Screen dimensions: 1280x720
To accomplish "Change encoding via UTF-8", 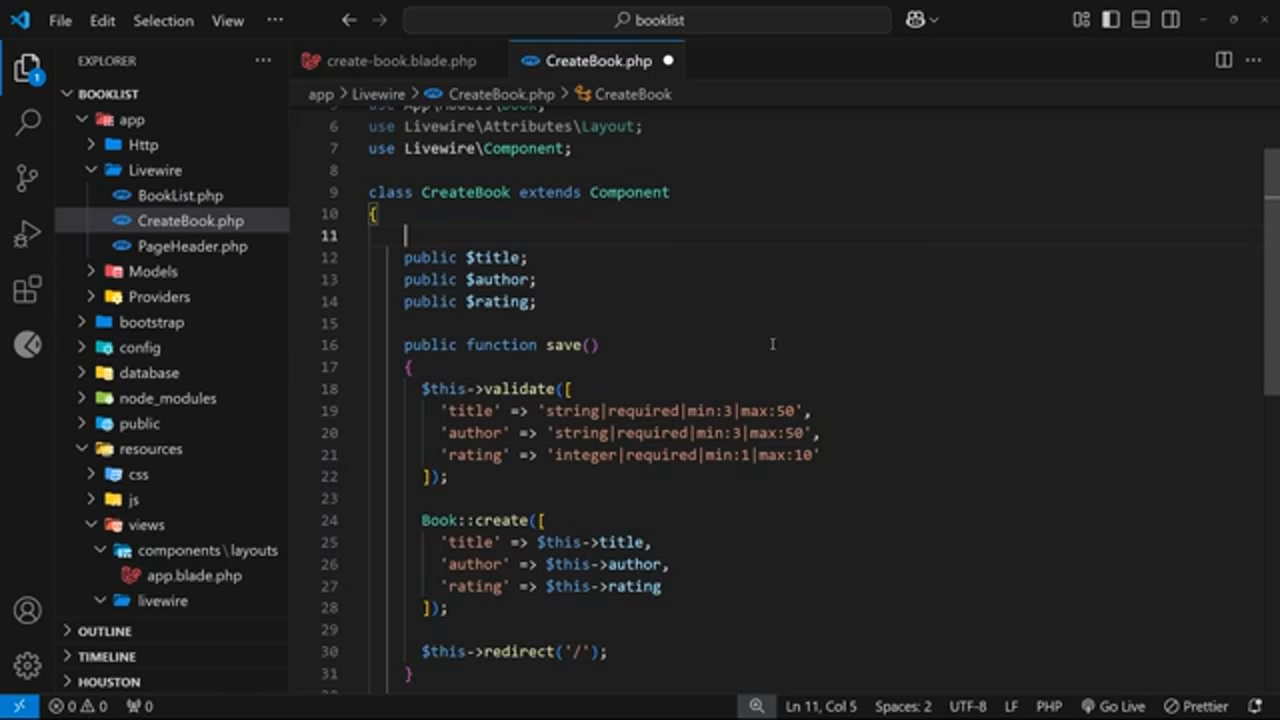I will point(967,706).
